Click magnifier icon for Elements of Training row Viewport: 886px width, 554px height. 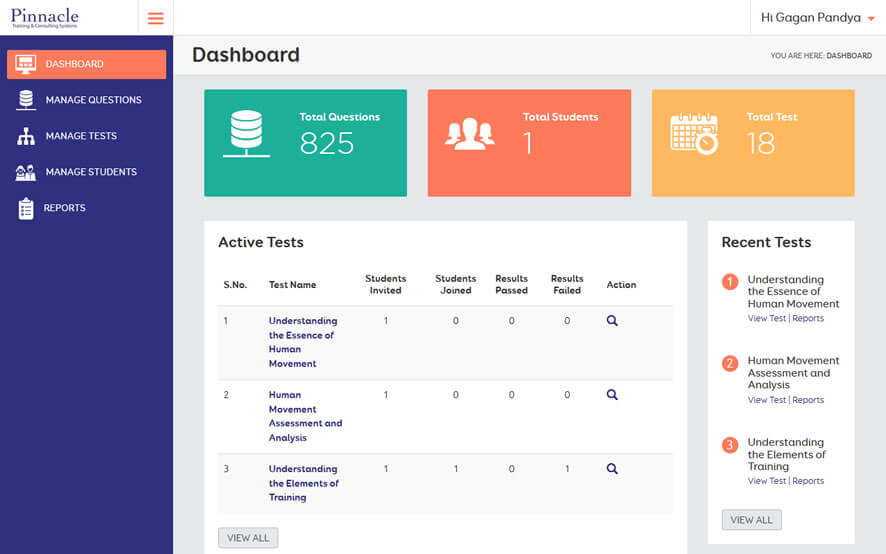point(612,469)
